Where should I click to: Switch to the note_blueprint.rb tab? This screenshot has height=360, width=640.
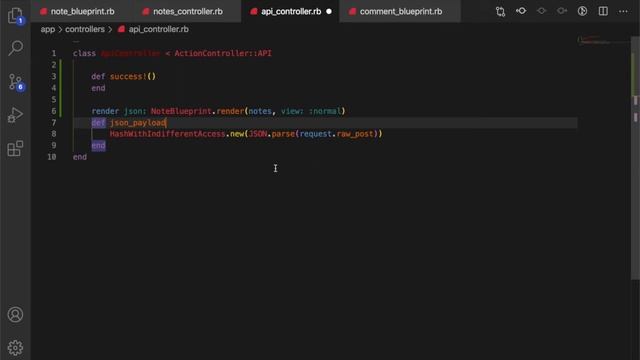(82, 11)
